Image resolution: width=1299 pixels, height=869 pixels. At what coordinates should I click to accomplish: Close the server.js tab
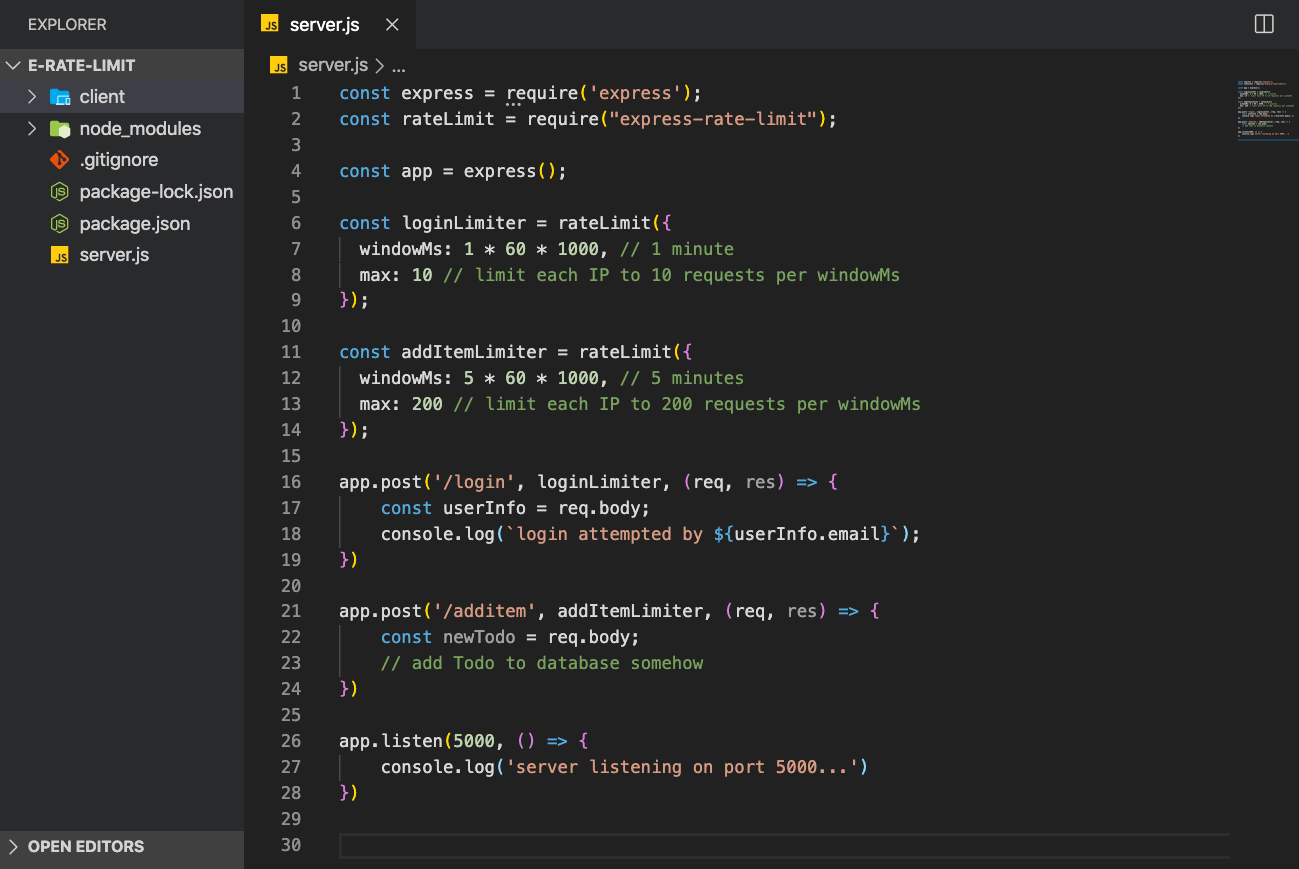[392, 25]
